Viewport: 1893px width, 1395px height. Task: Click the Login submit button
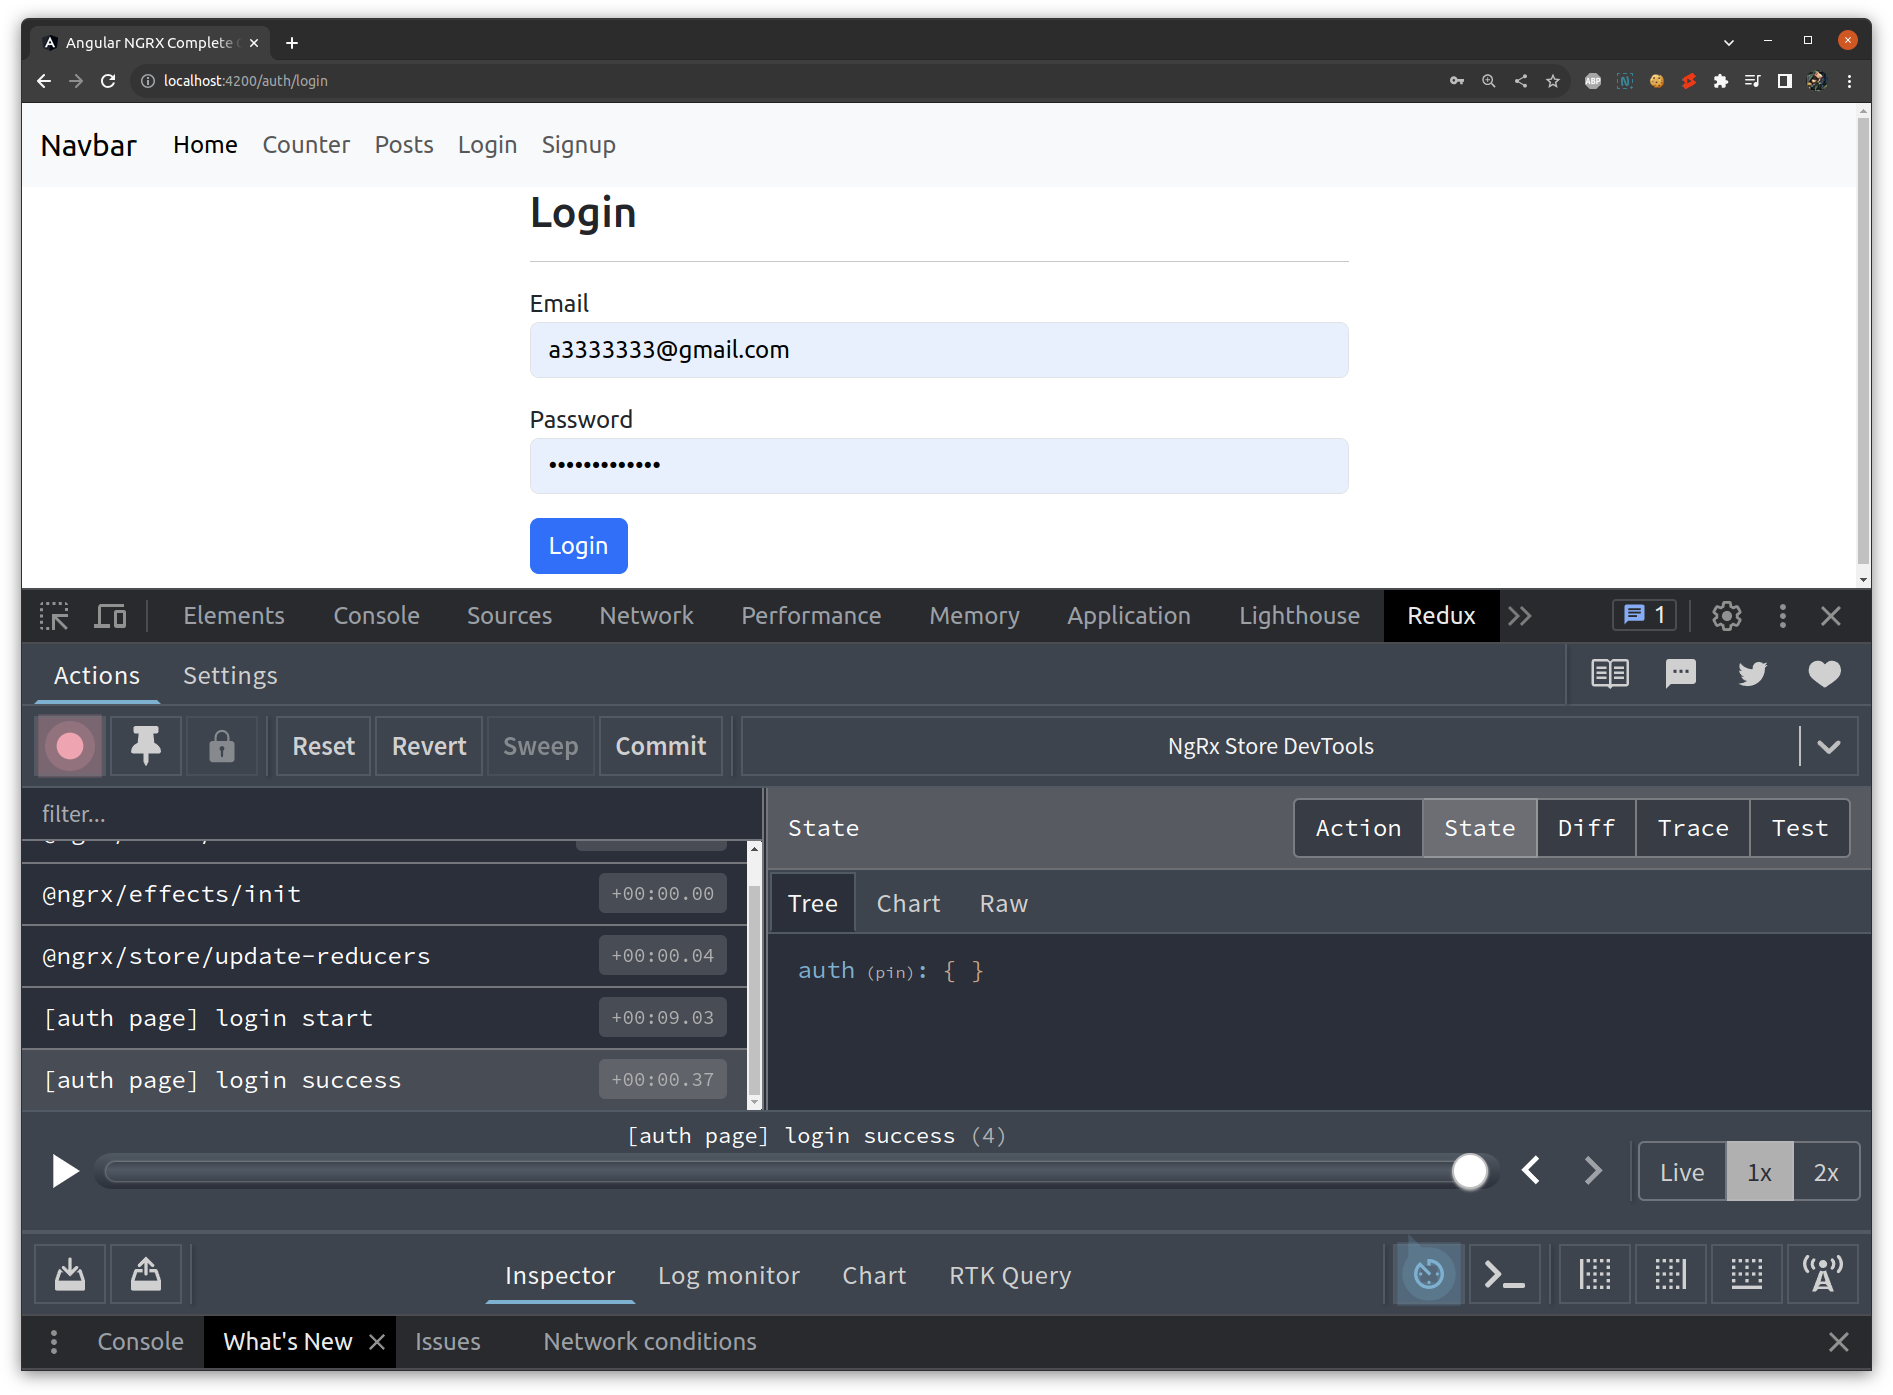coord(578,546)
